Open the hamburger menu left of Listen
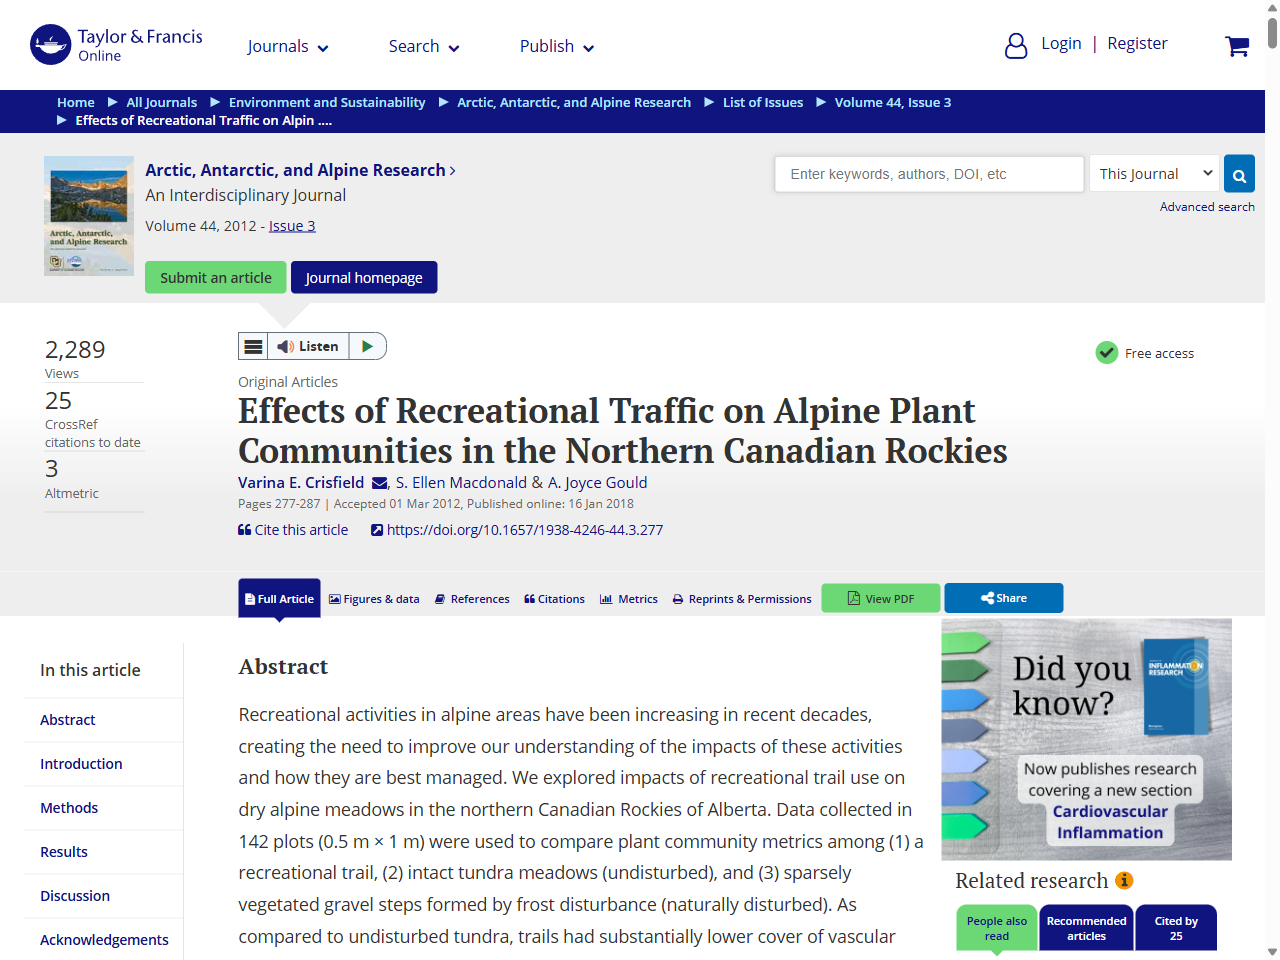The height and width of the screenshot is (960, 1280). (x=253, y=345)
